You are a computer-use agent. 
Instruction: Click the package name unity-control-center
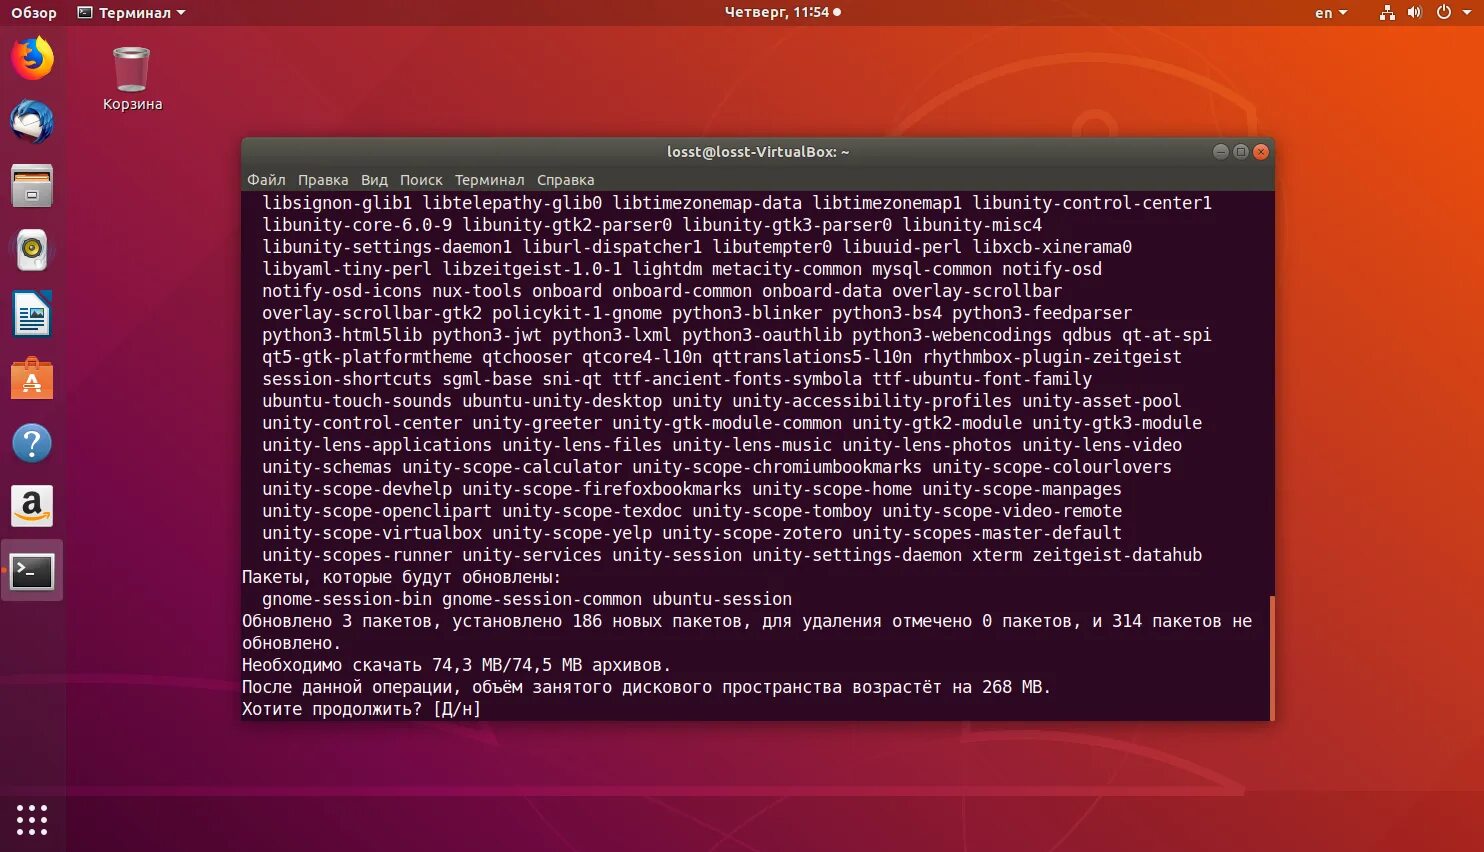pos(362,423)
